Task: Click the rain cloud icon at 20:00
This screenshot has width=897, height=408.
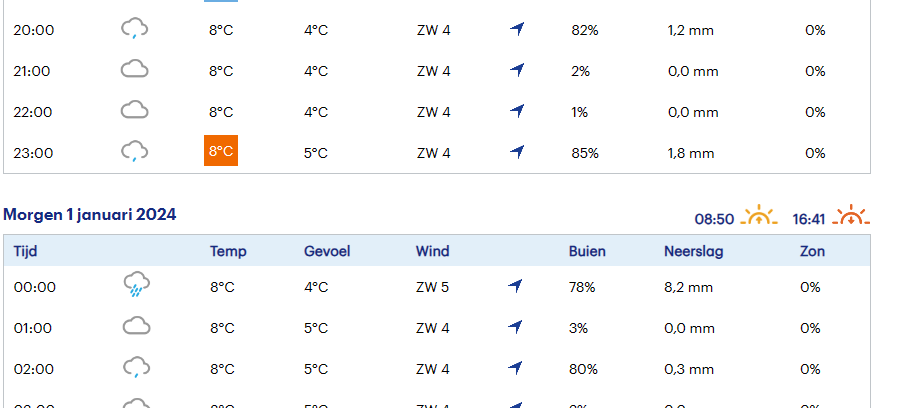Action: click(x=134, y=28)
